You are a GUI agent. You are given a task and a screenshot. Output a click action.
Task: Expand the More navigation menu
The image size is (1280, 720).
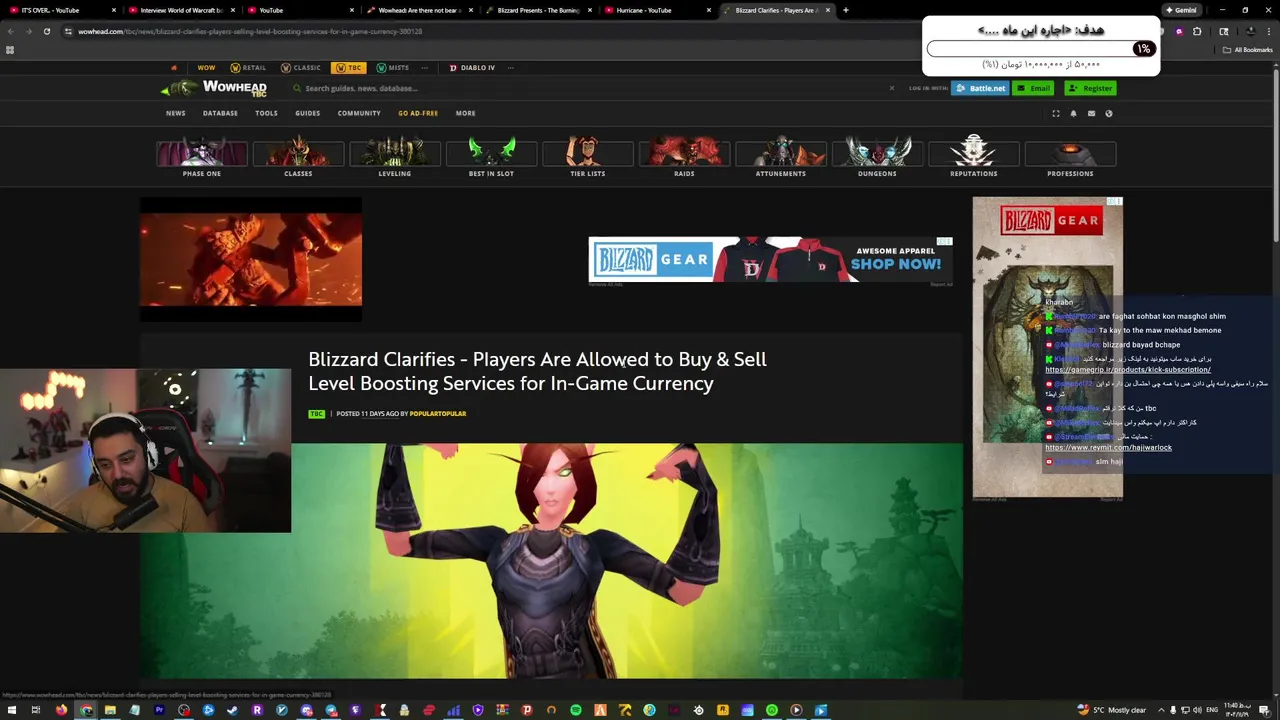click(466, 113)
